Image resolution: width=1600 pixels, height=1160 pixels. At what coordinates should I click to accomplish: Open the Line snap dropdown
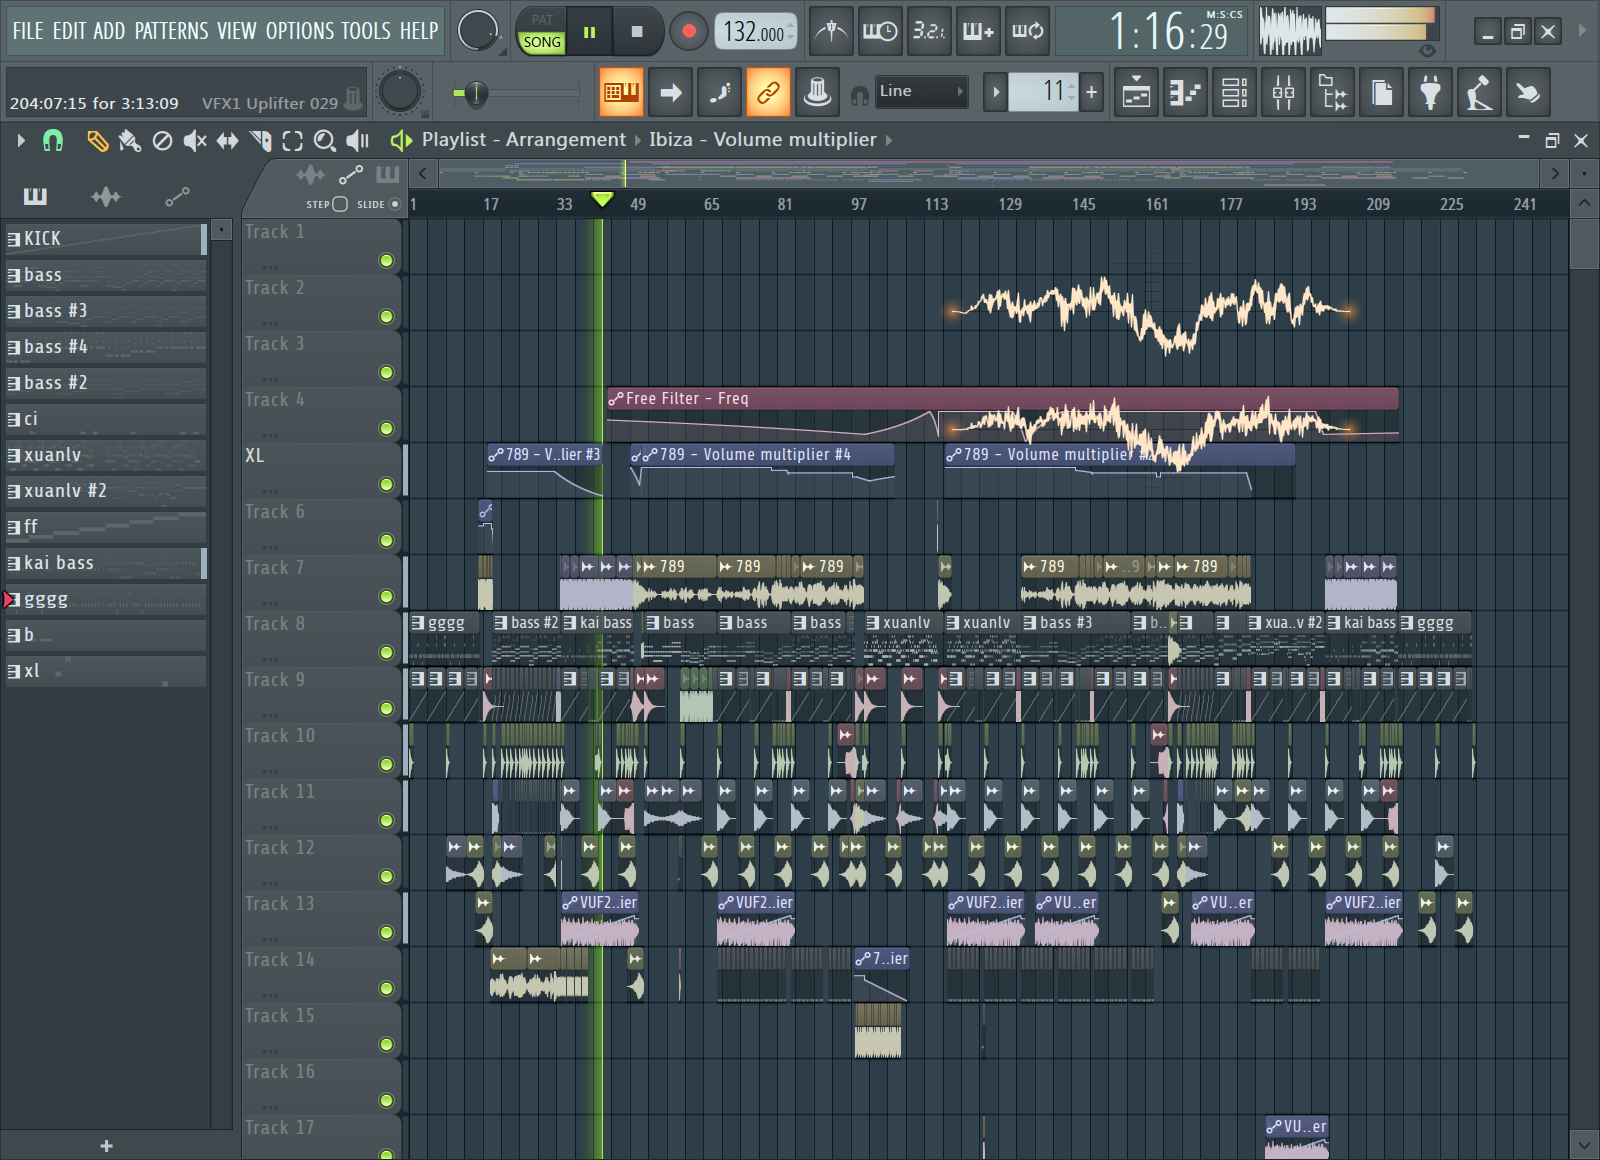coord(921,92)
